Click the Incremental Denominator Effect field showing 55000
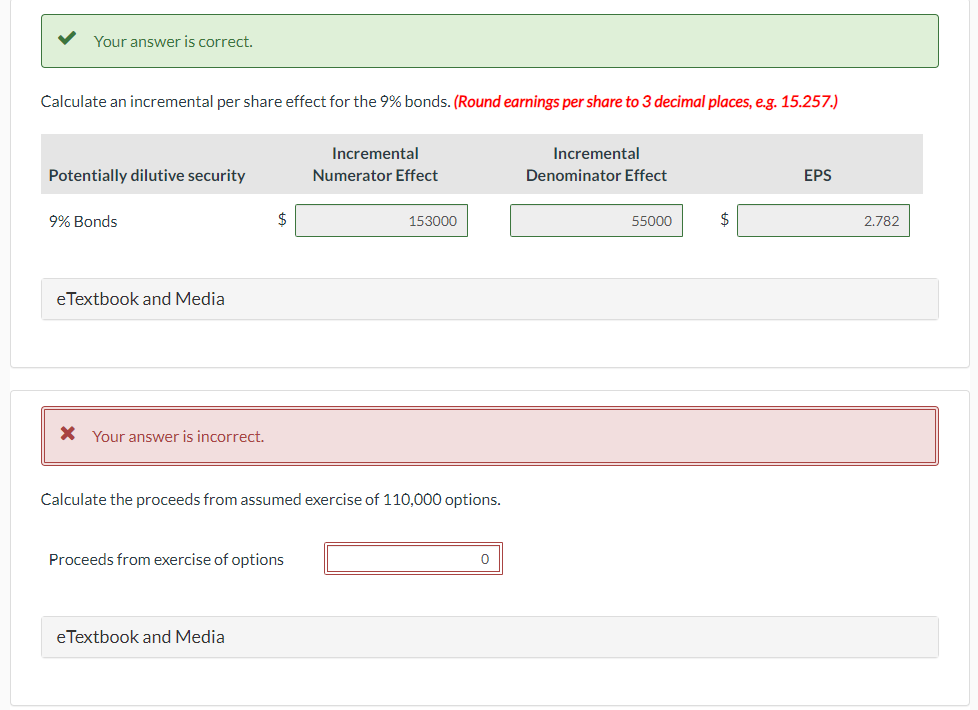The height and width of the screenshot is (710, 978). pos(596,221)
